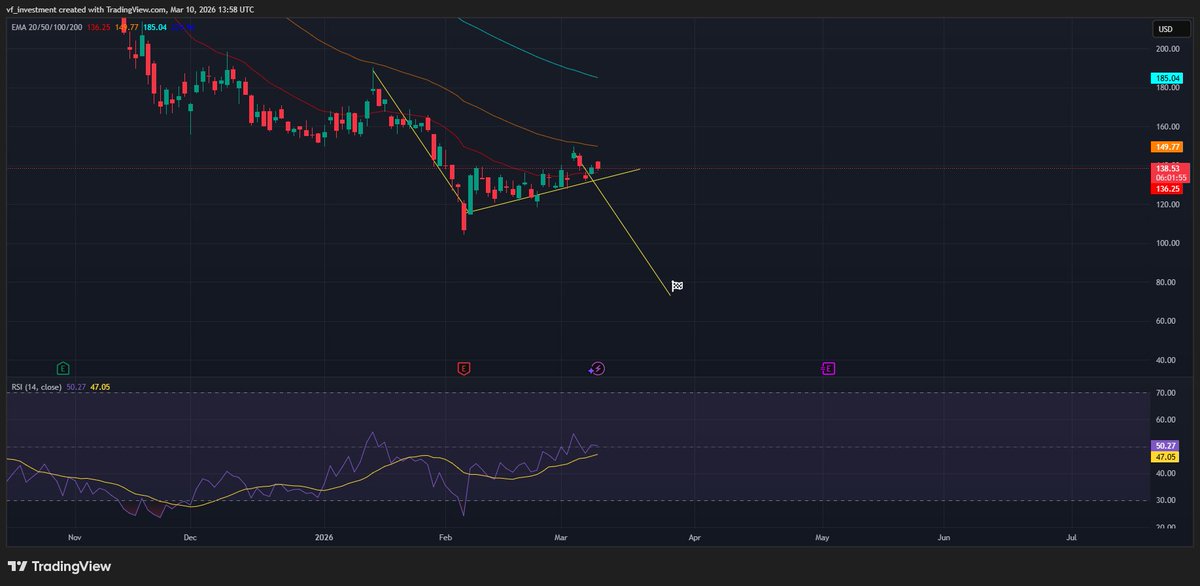1200x586 pixels.
Task: Click the flag marker at the trendline end
Action: pyautogui.click(x=677, y=286)
